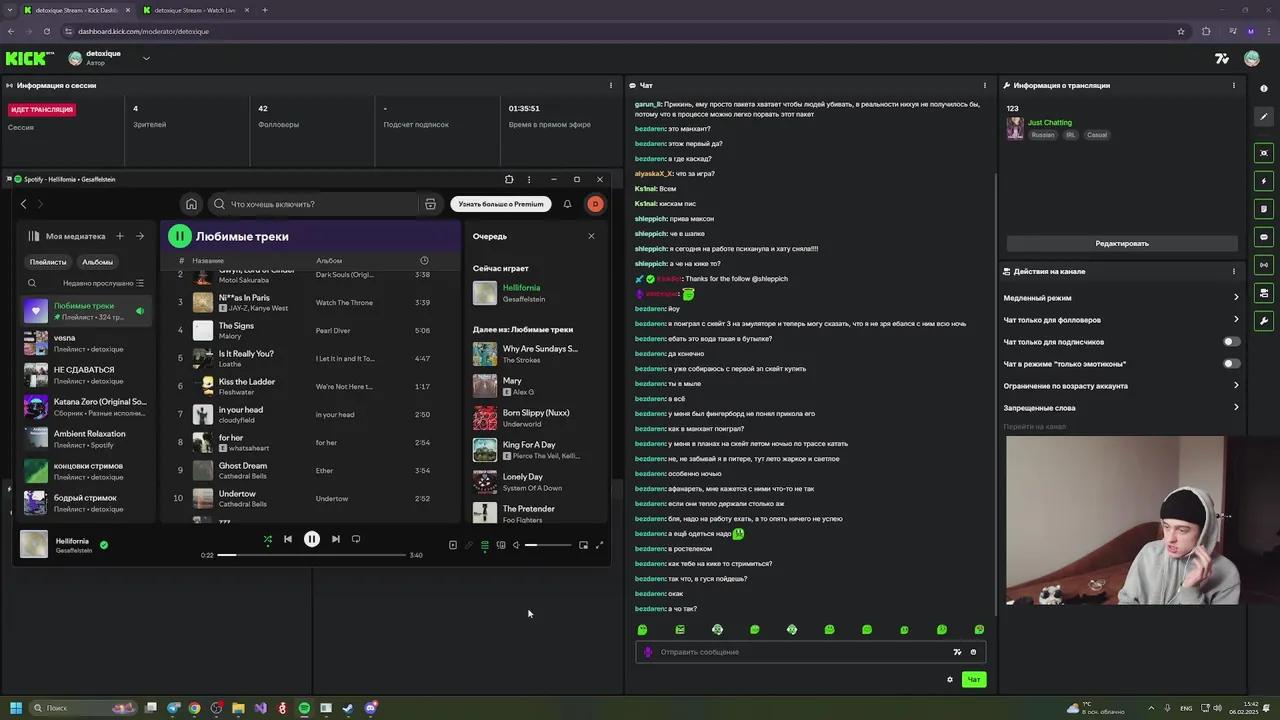Viewport: 1280px width, 720px height.
Task: Open chat settings gear icon
Action: [950, 680]
